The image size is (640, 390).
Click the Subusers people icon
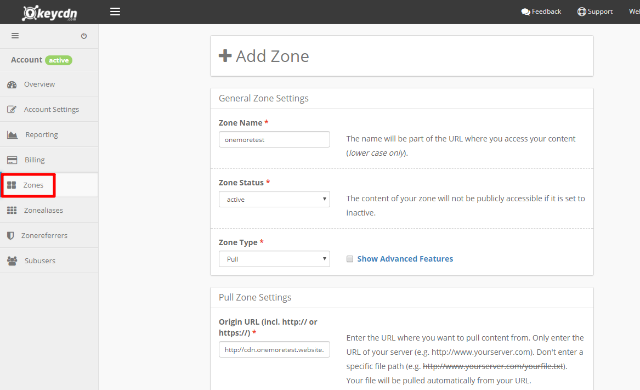(12, 261)
